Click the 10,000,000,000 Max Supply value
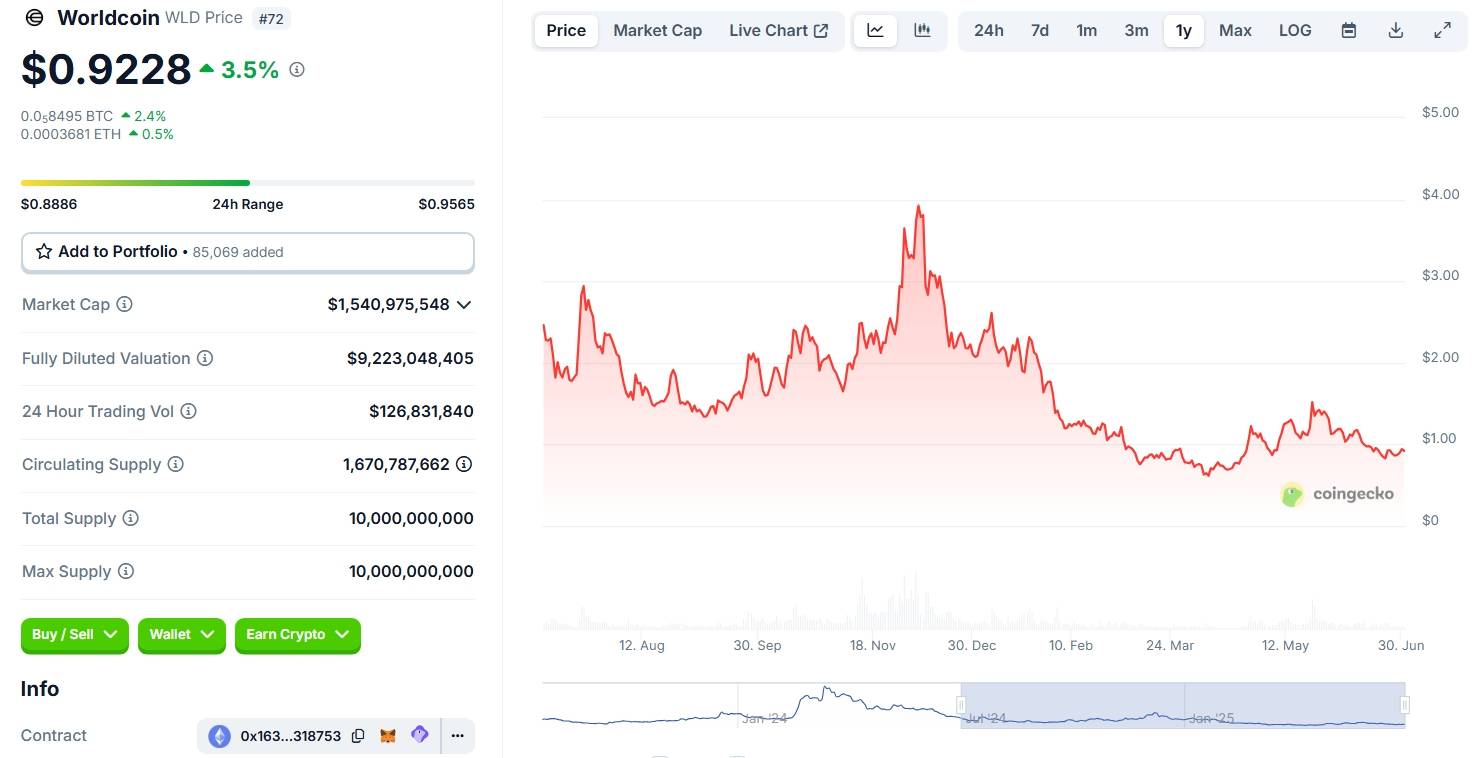This screenshot has width=1481, height=758. [x=411, y=571]
